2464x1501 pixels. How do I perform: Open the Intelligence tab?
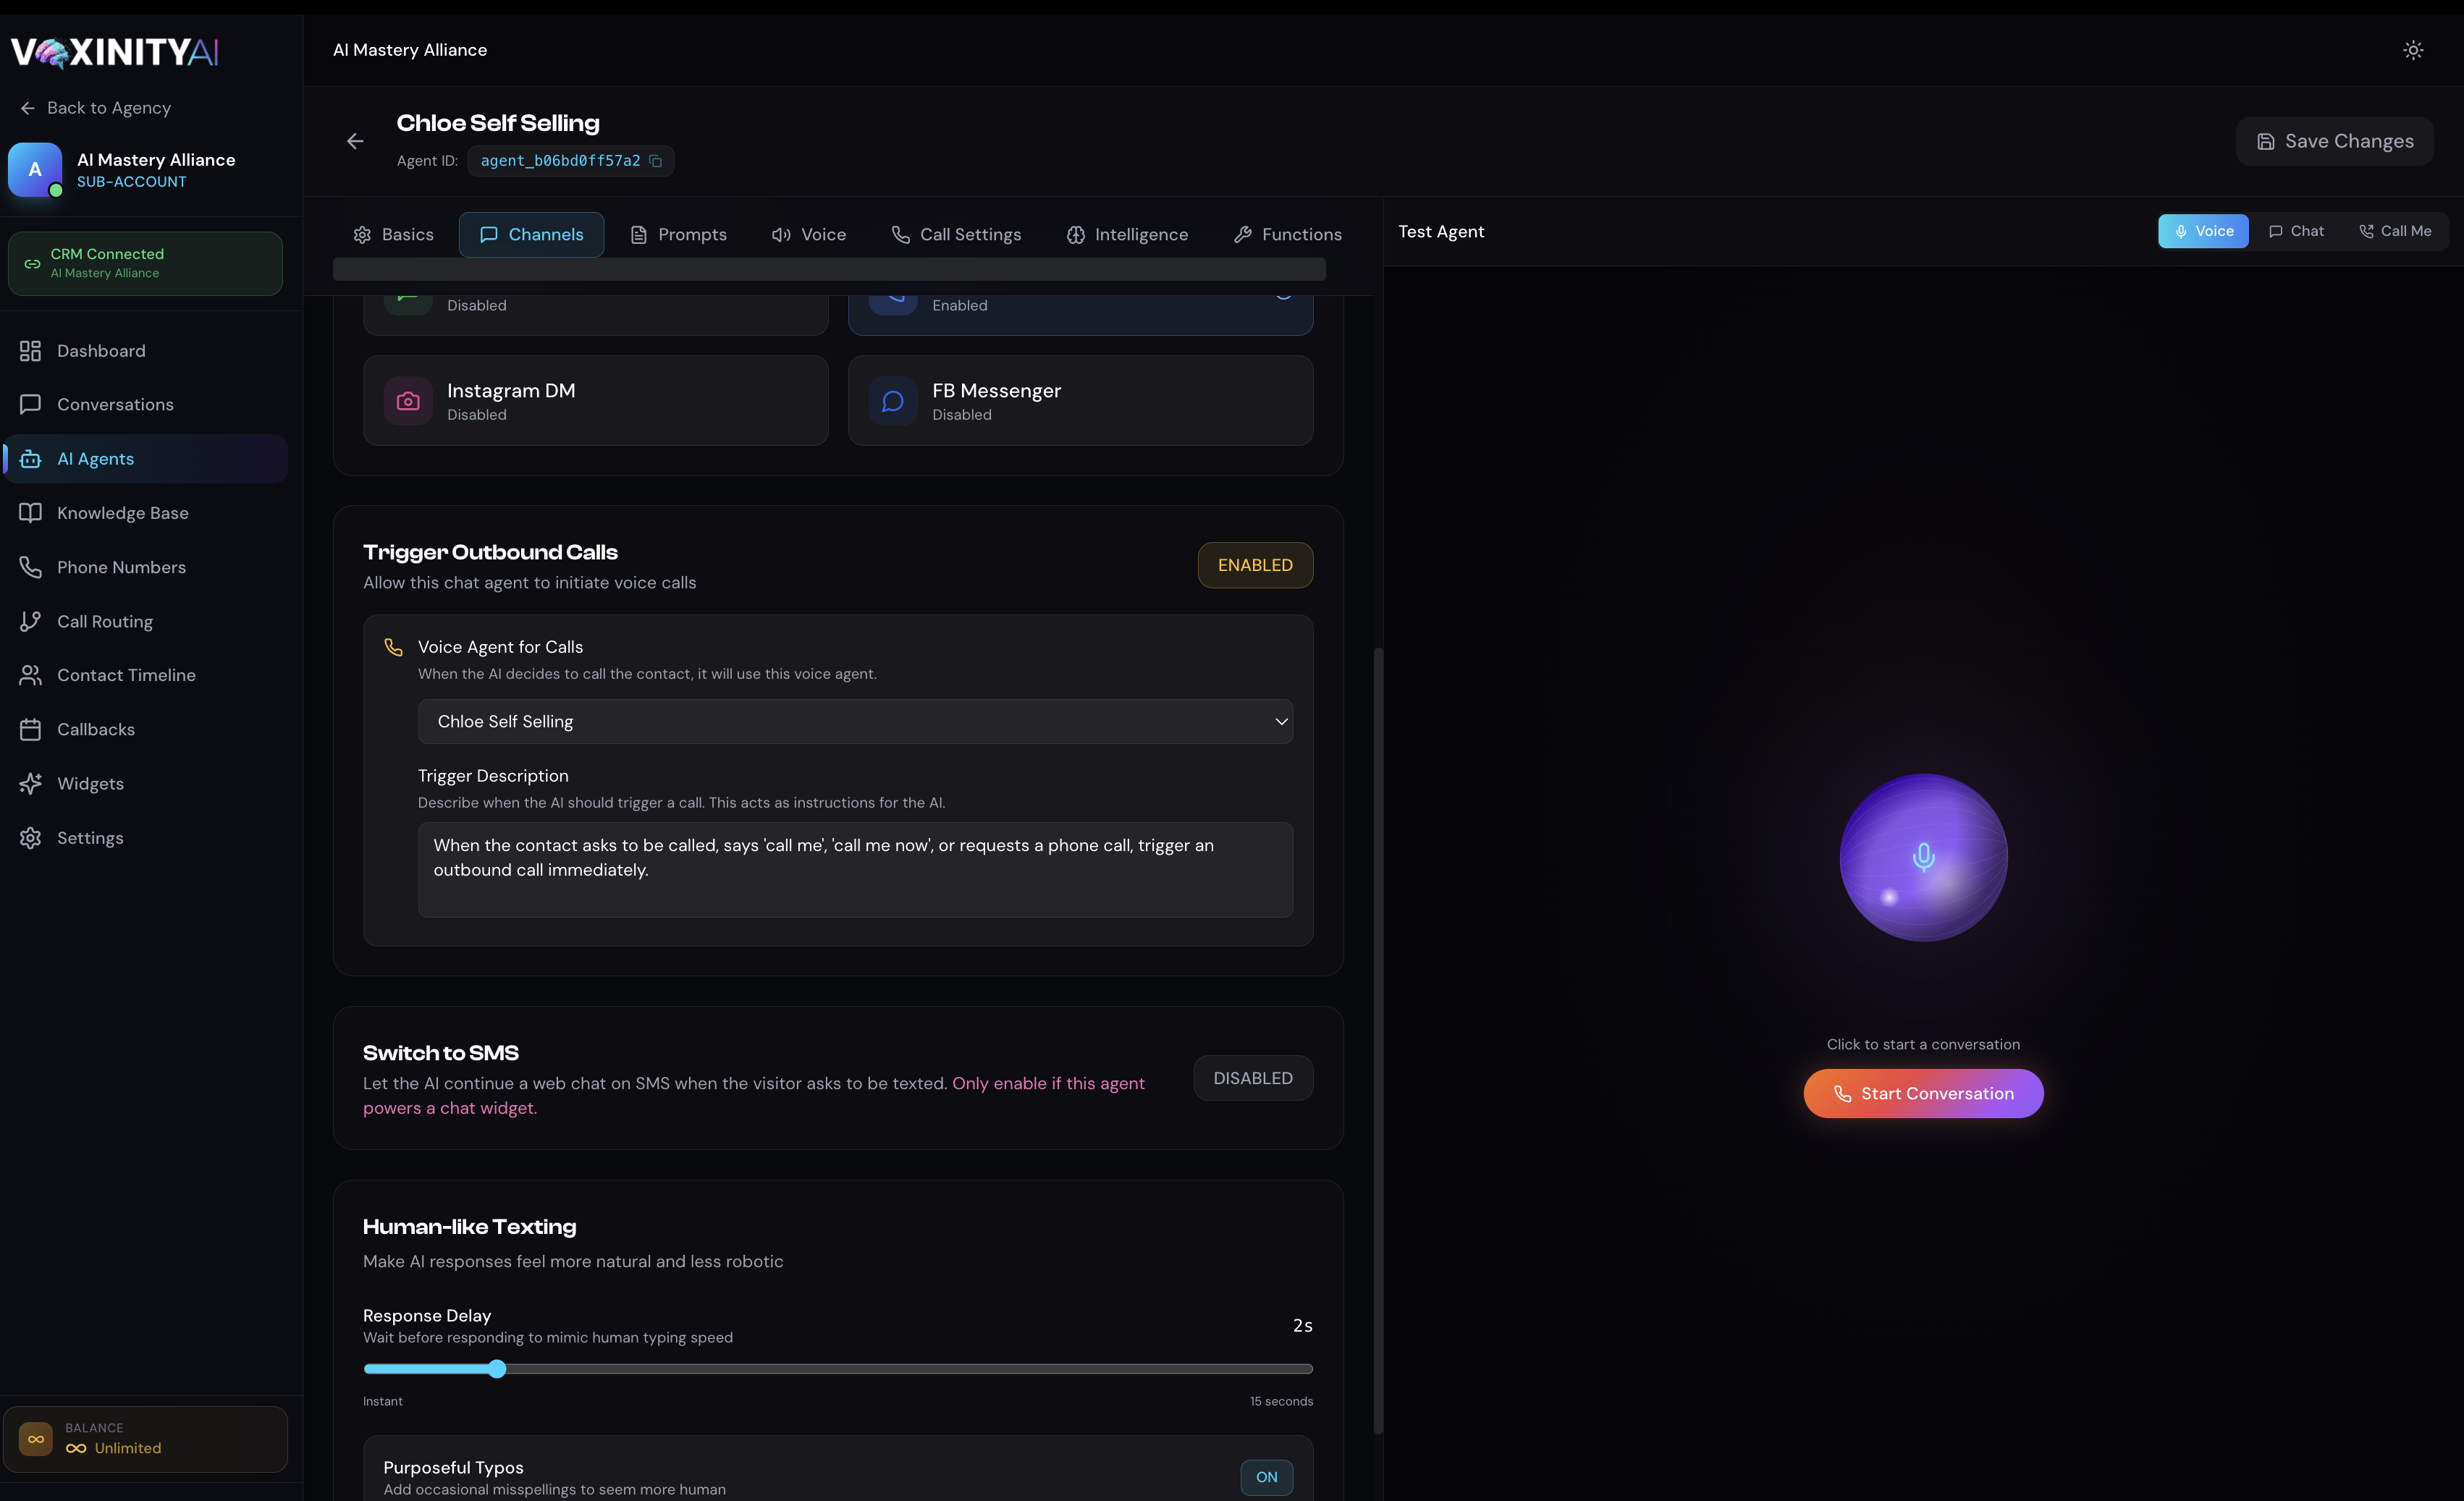click(1127, 234)
